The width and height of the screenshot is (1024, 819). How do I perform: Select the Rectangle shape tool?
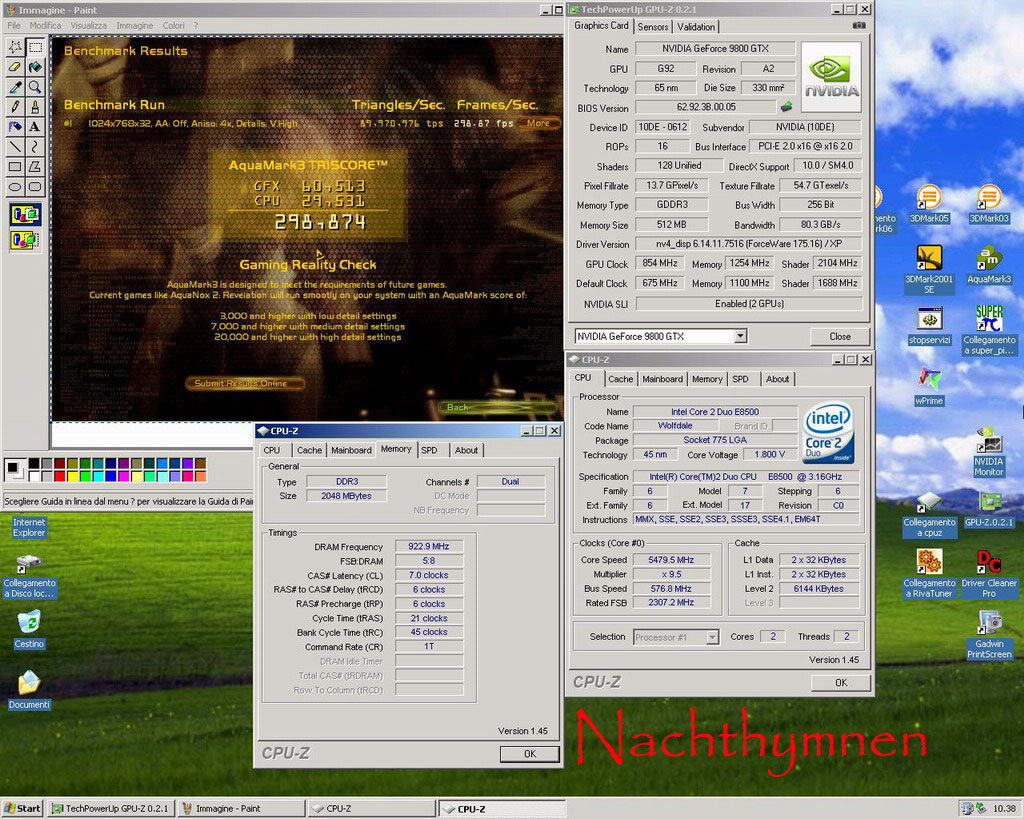click(x=14, y=167)
